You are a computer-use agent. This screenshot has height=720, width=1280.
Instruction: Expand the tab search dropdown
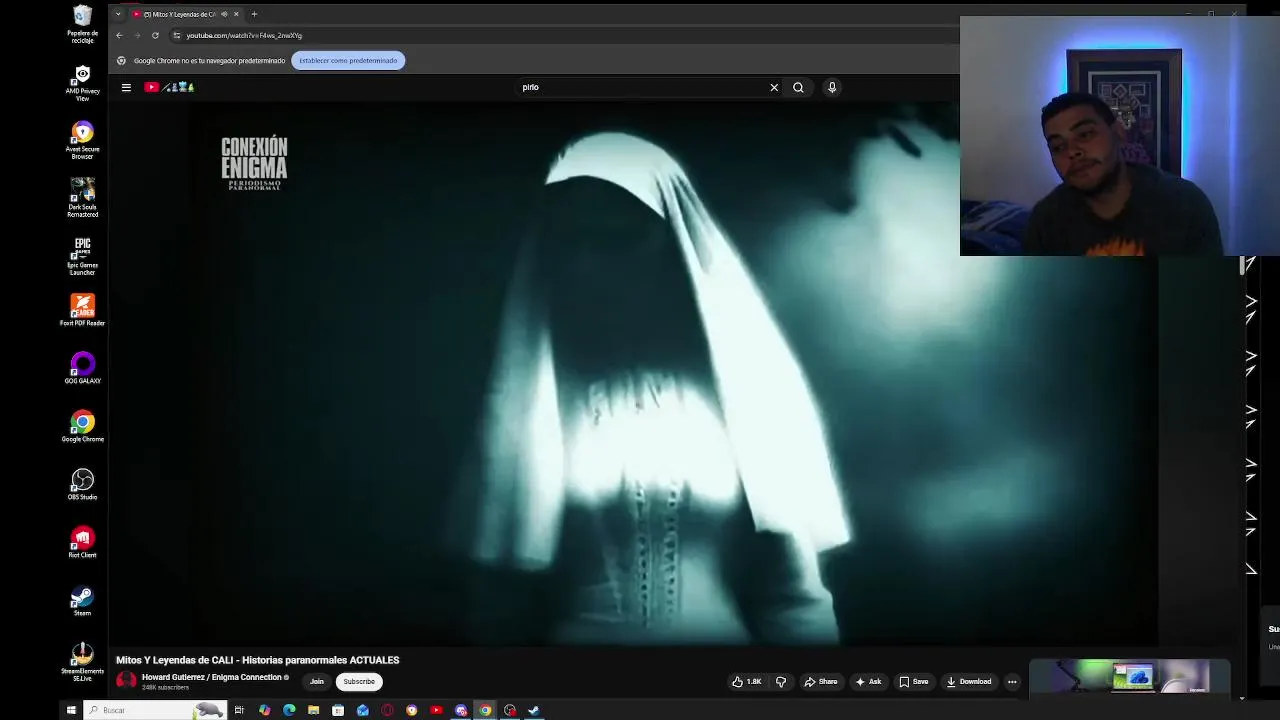118,14
